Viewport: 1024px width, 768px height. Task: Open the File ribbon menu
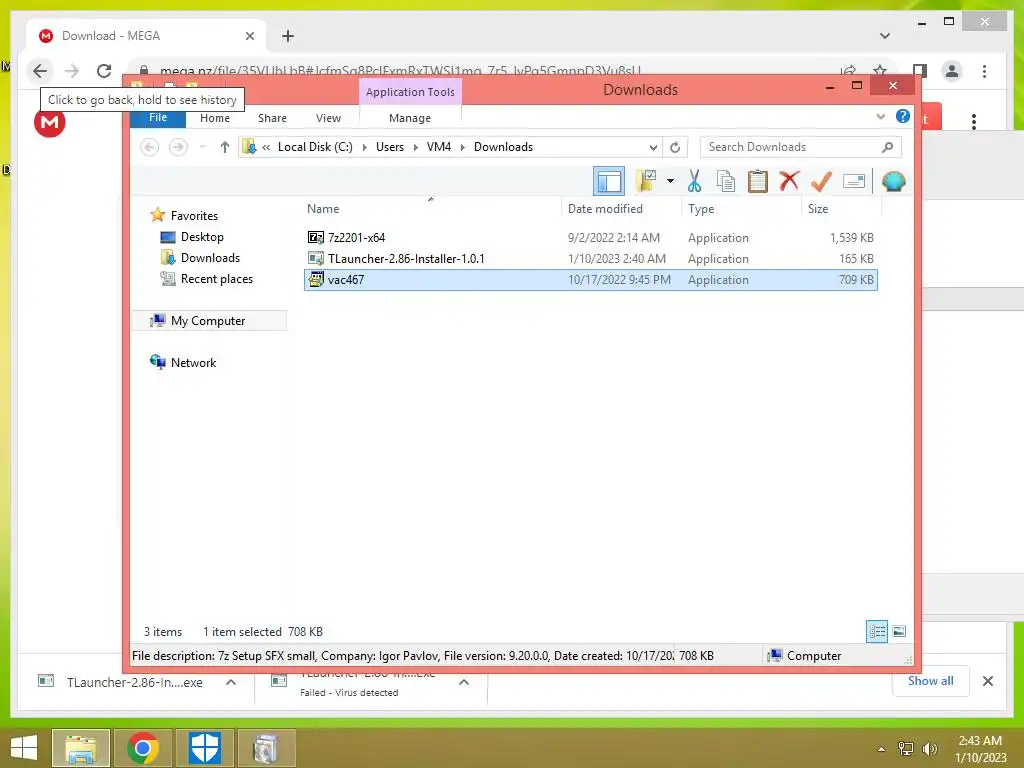158,118
